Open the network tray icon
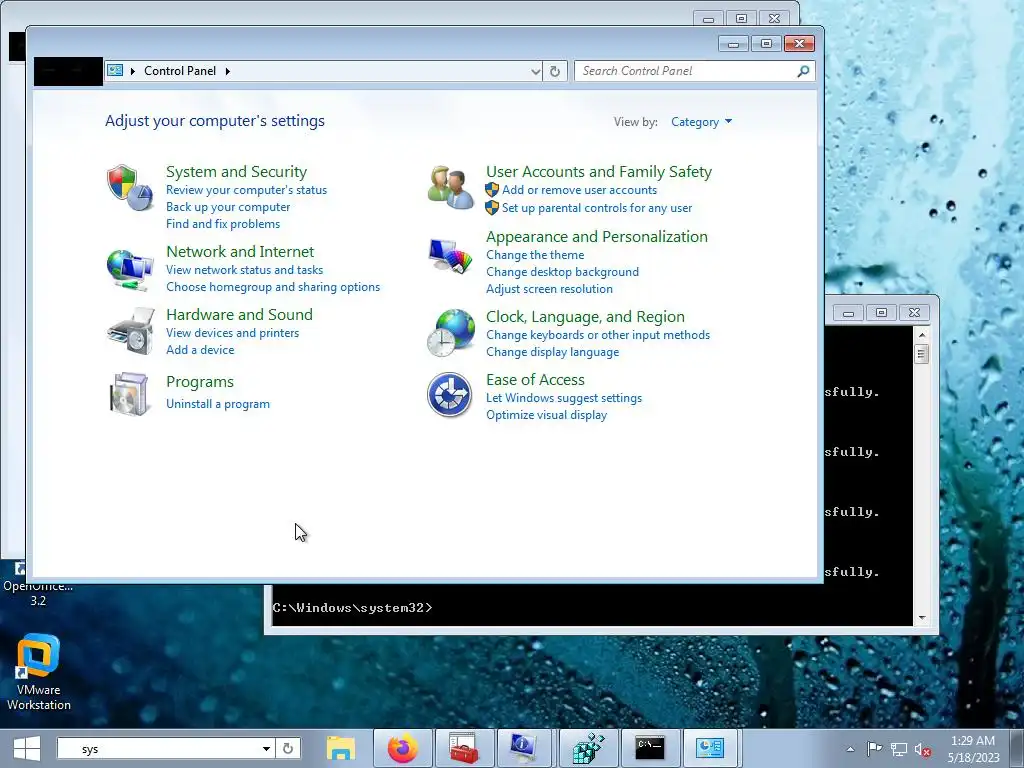This screenshot has height=768, width=1024. 899,749
